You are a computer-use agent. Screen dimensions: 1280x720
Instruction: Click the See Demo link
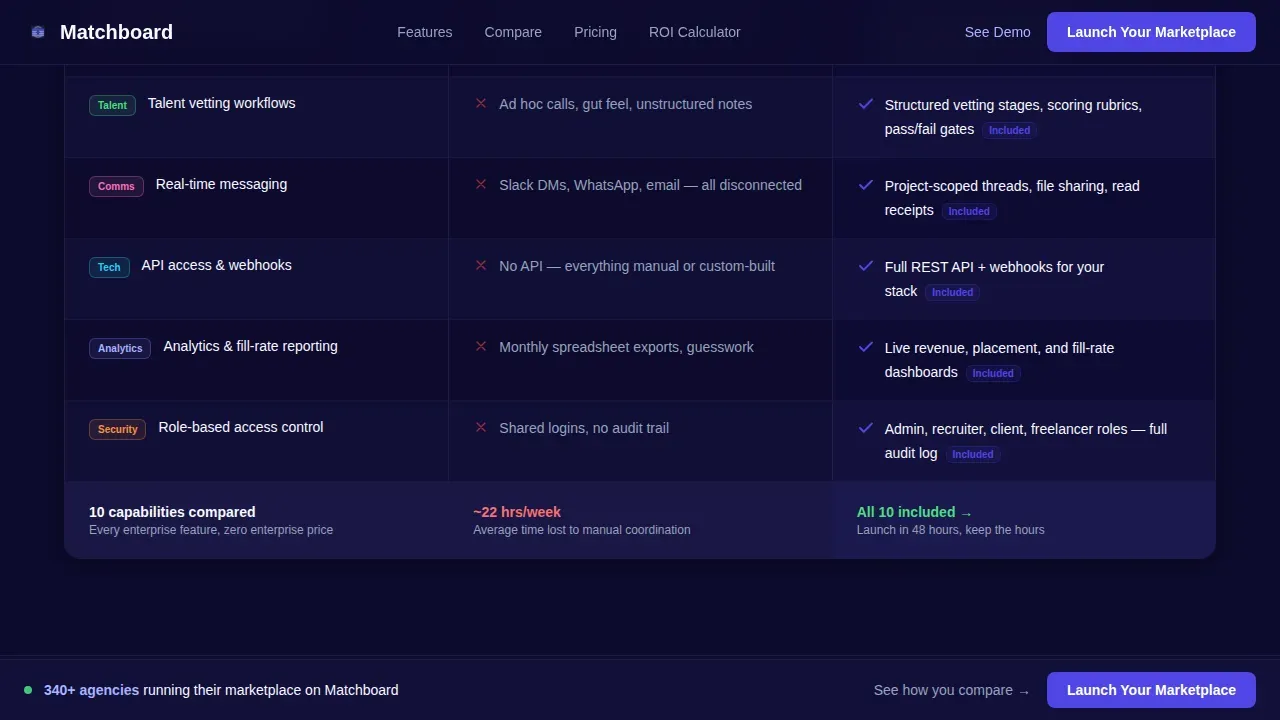(997, 32)
